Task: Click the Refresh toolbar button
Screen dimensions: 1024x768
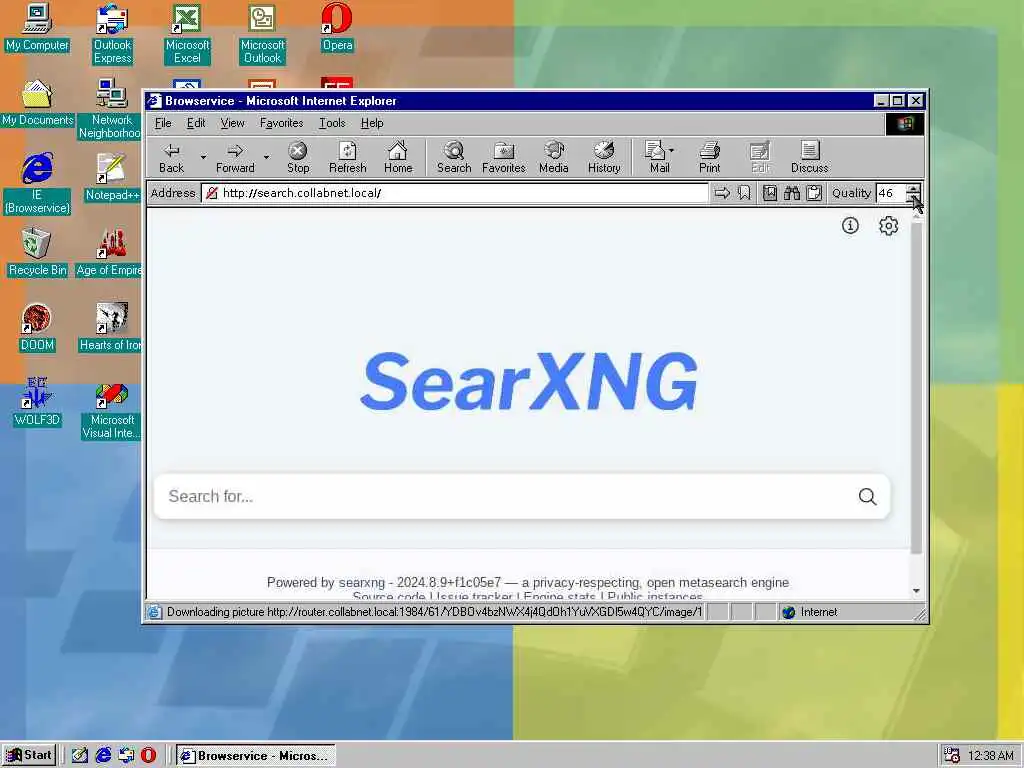Action: pos(347,157)
